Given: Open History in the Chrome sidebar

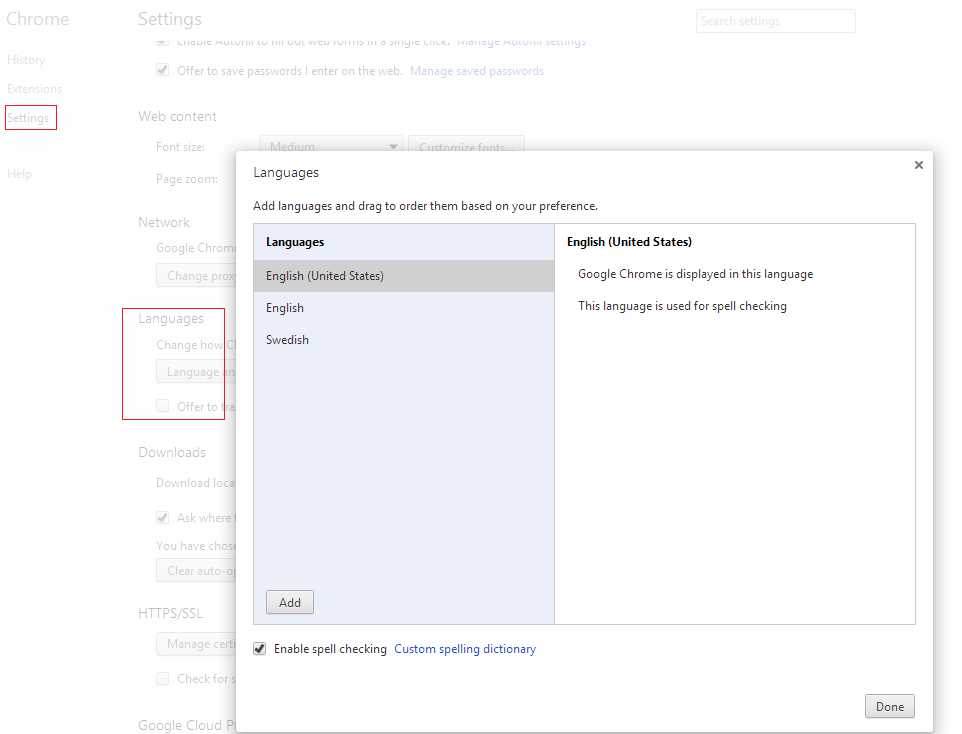Looking at the screenshot, I should point(25,60).
